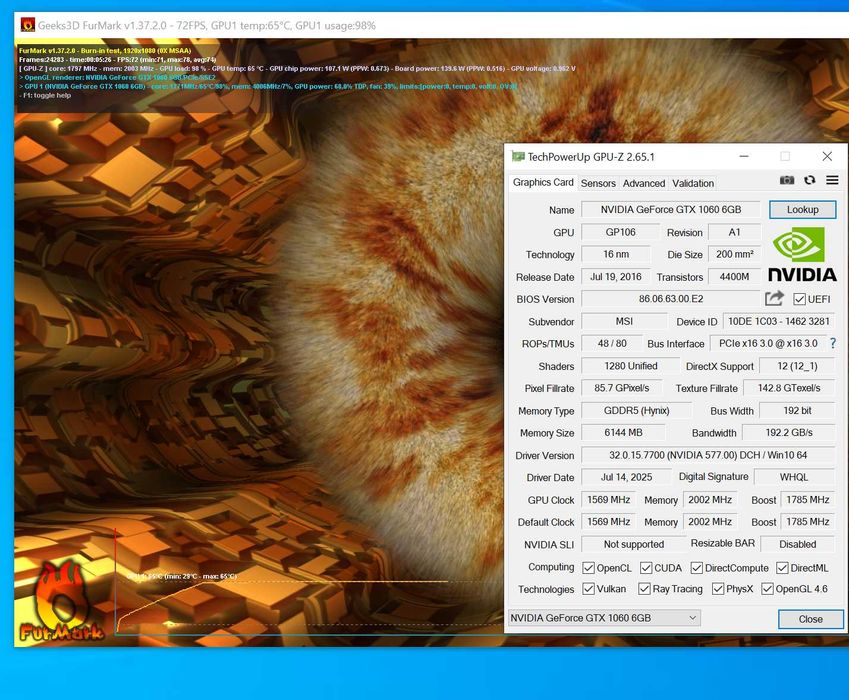This screenshot has height=700, width=849.
Task: Click the Transistors value 4400M
Action: [x=734, y=277]
